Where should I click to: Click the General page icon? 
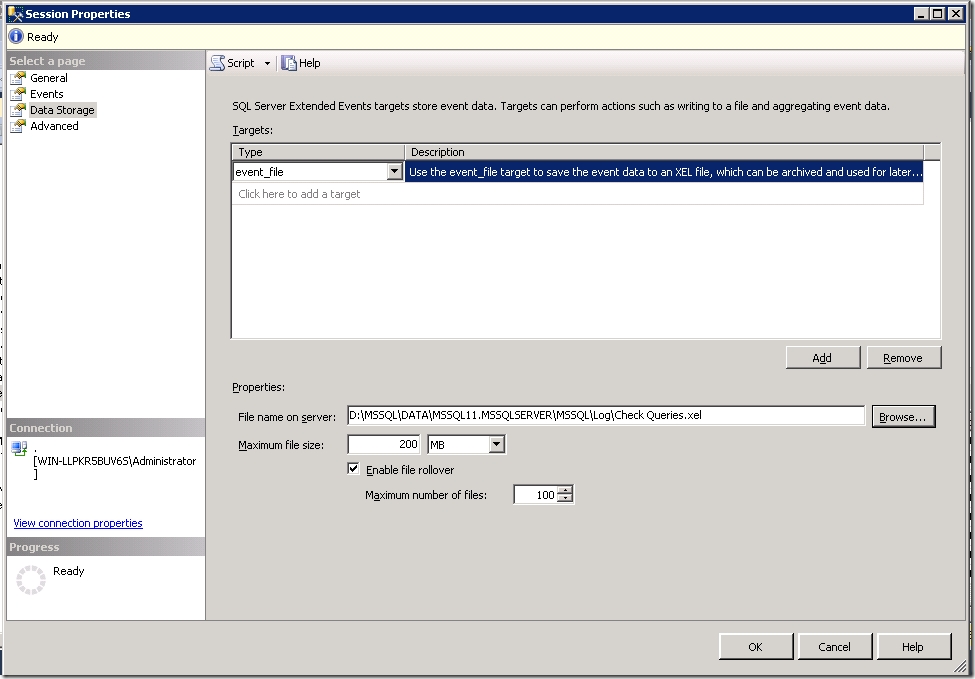[x=18, y=78]
